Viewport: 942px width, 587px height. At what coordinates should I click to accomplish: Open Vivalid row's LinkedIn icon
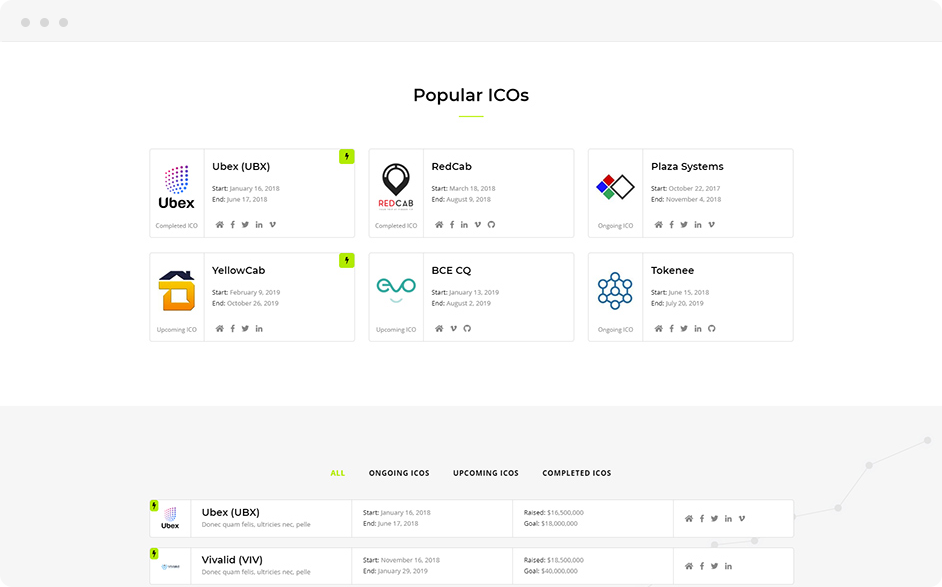tap(728, 566)
